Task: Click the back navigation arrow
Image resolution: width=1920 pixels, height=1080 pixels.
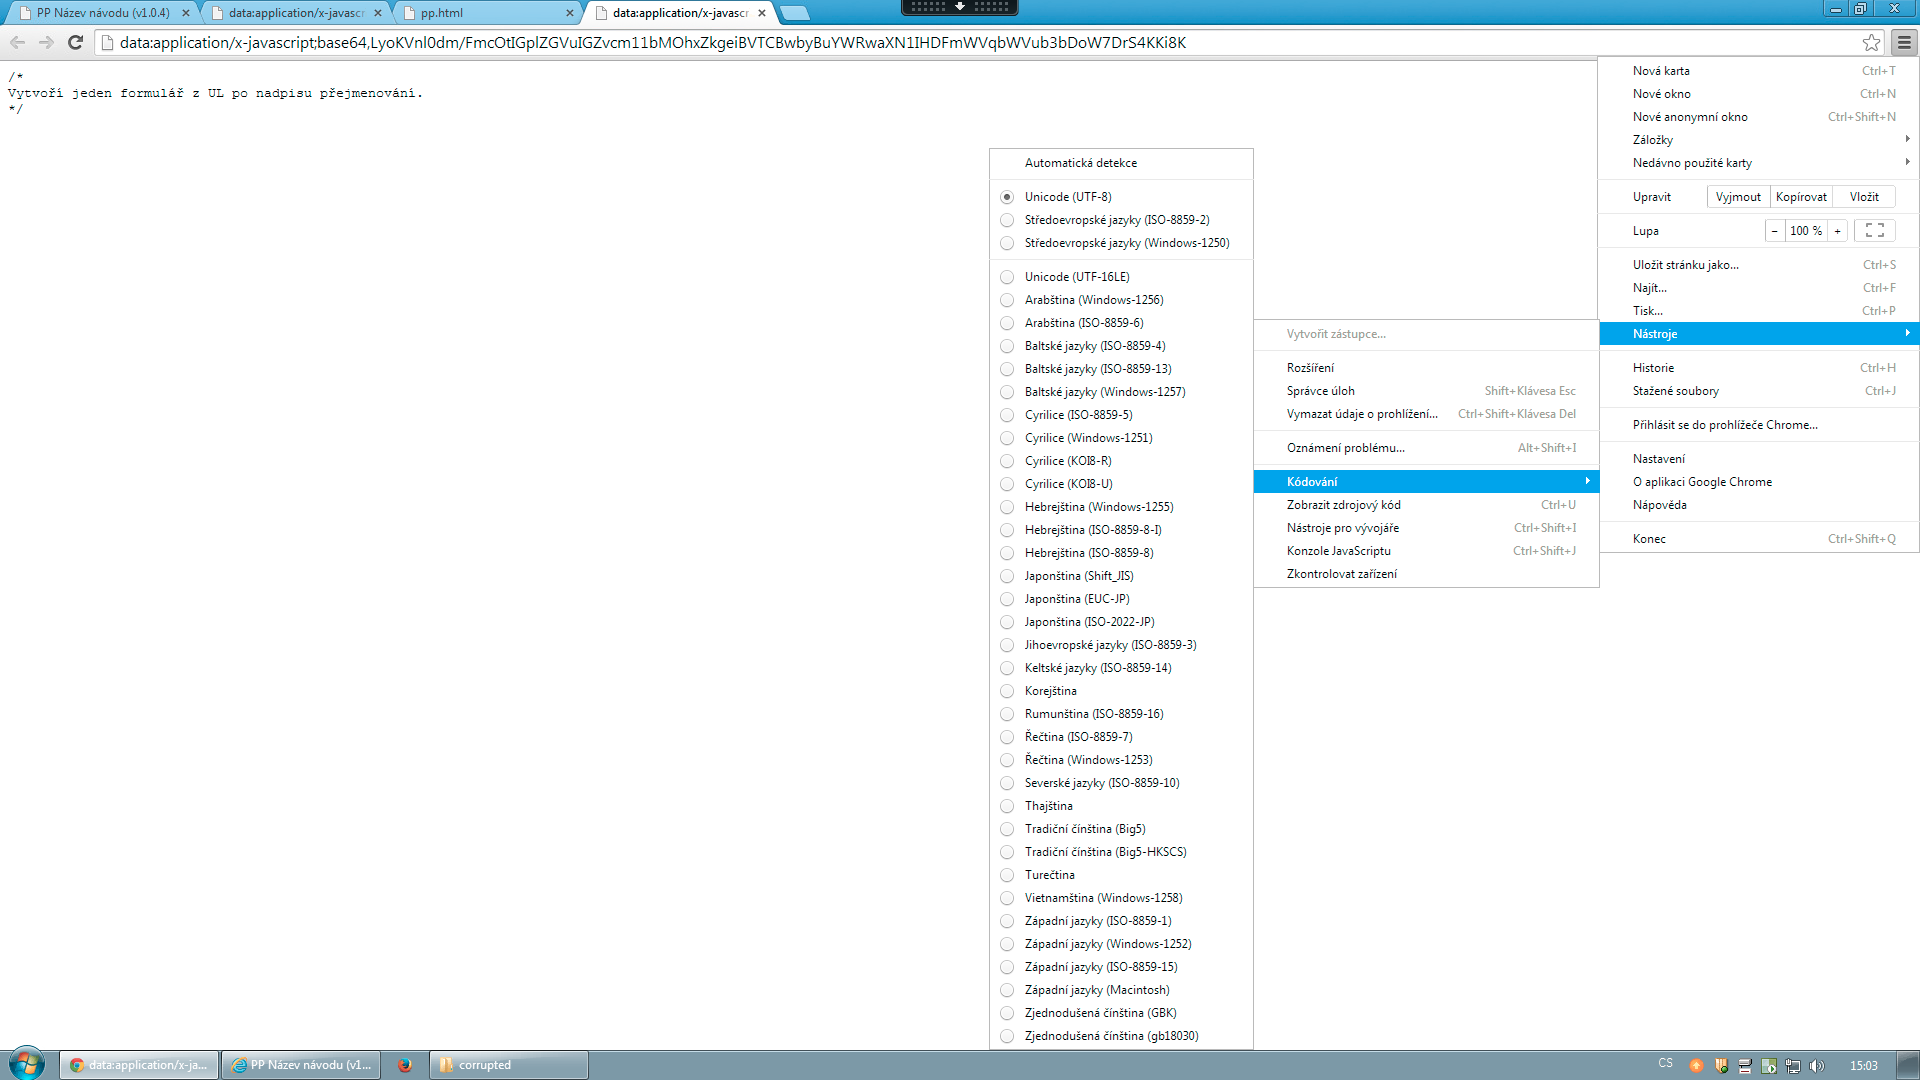Action: click(17, 42)
